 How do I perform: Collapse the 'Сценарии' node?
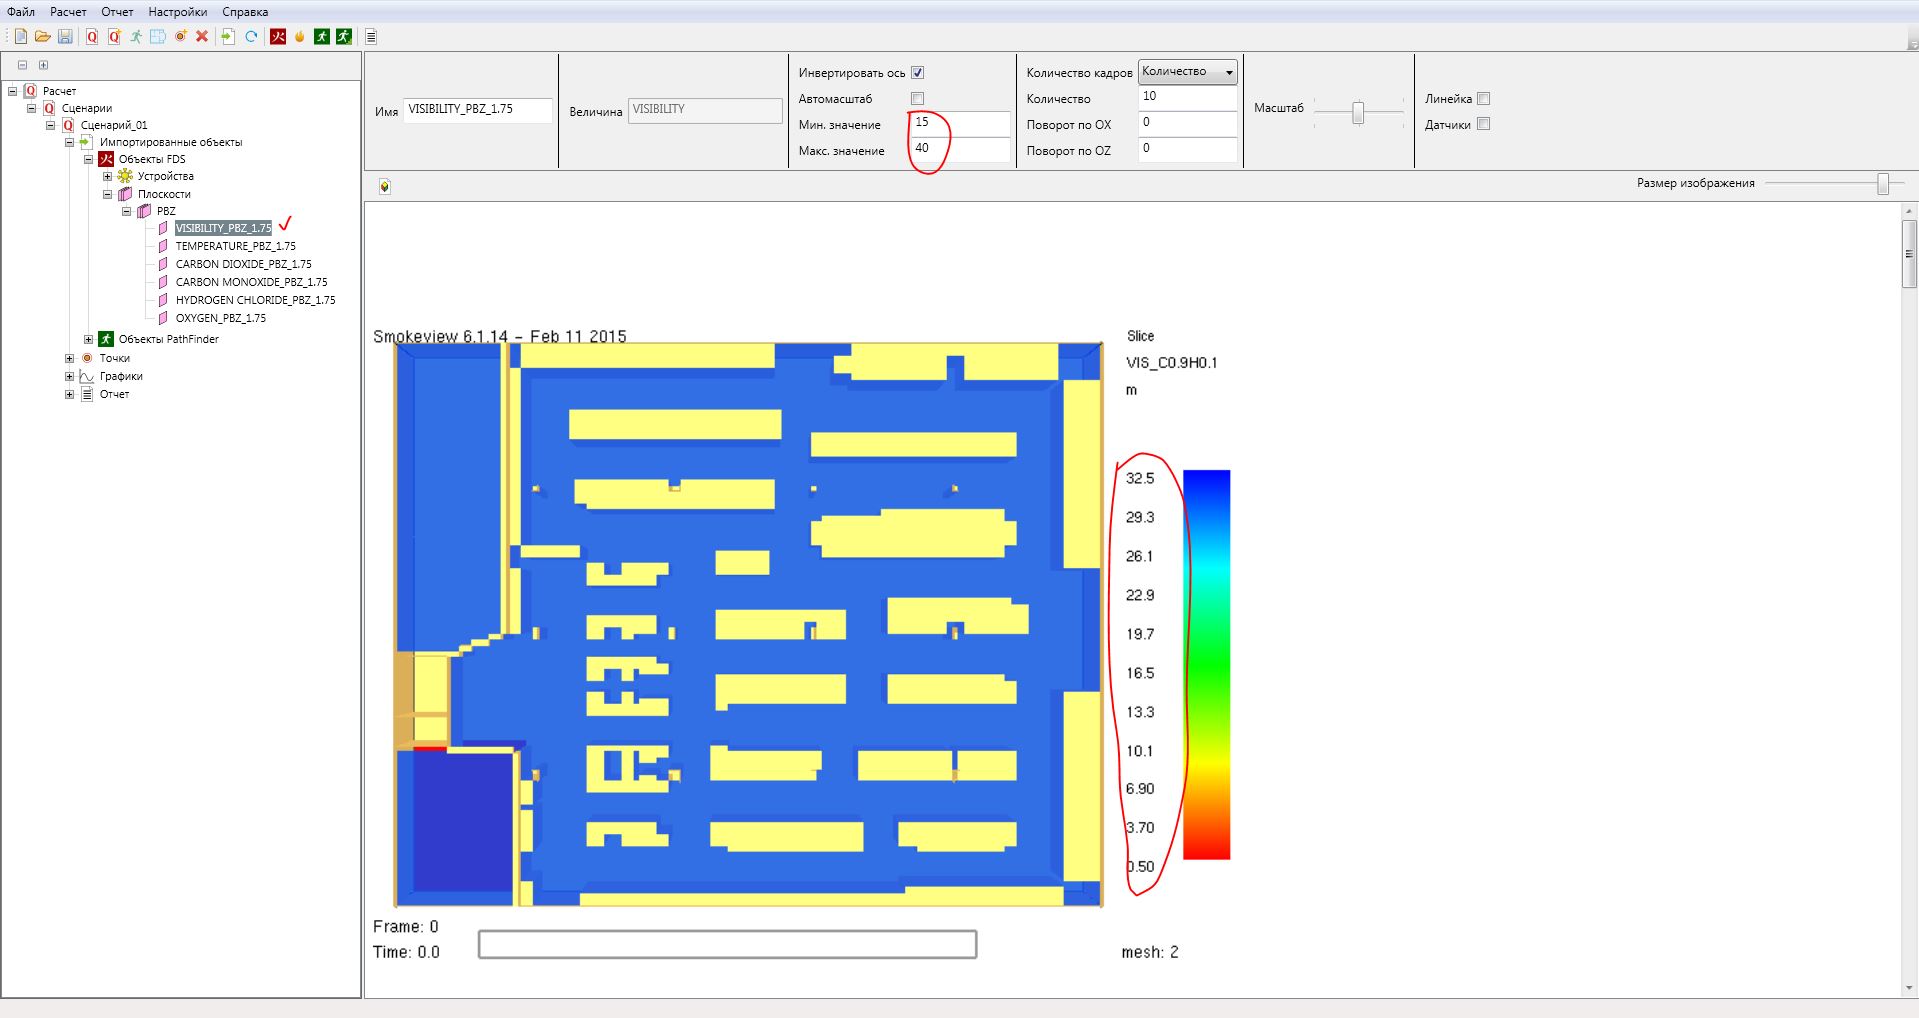point(31,108)
